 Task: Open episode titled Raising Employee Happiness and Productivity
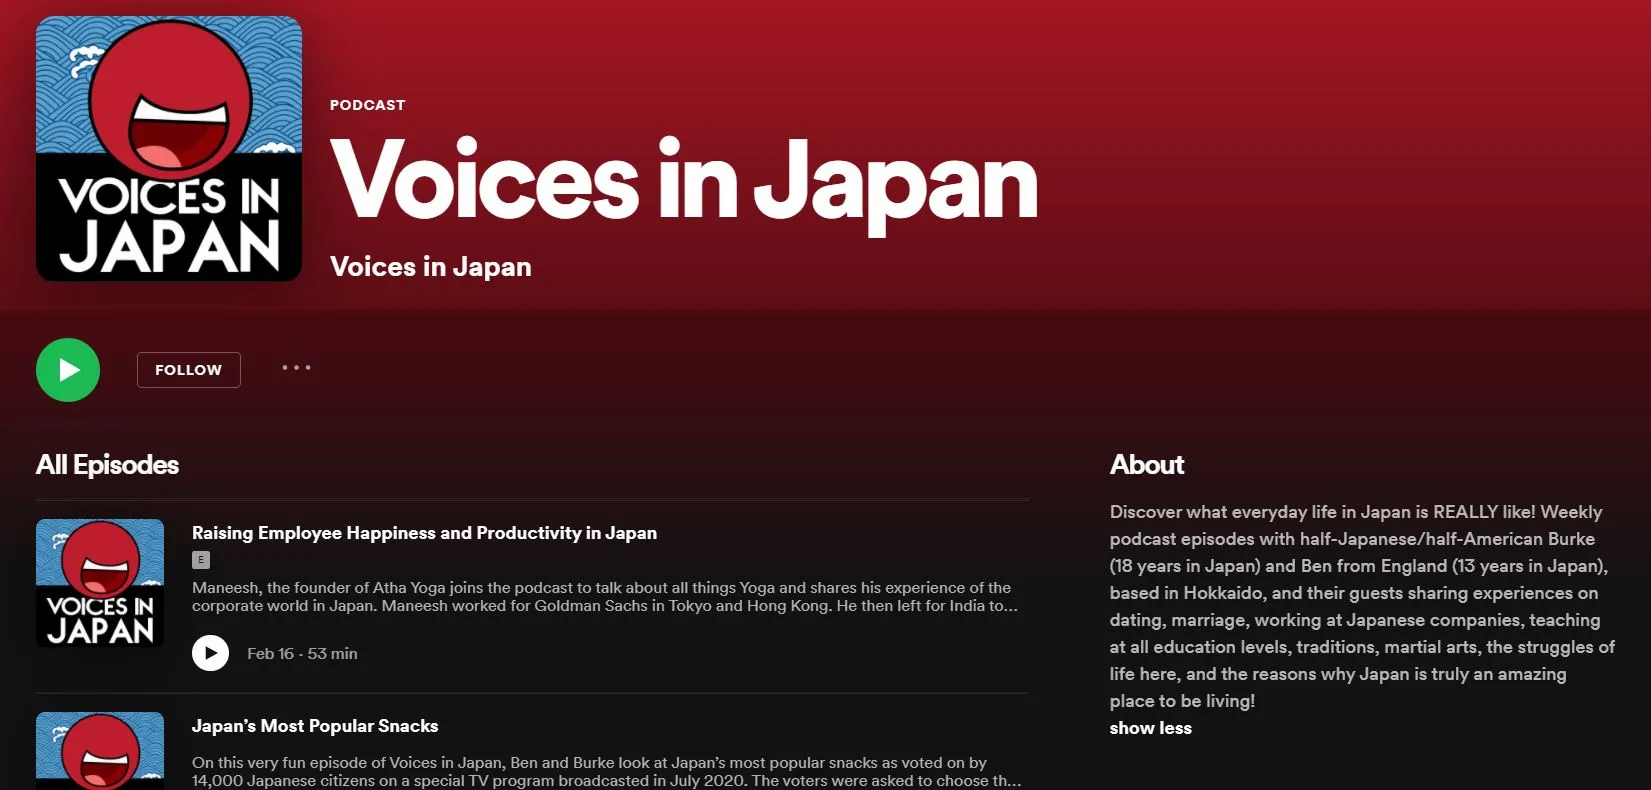click(x=424, y=533)
